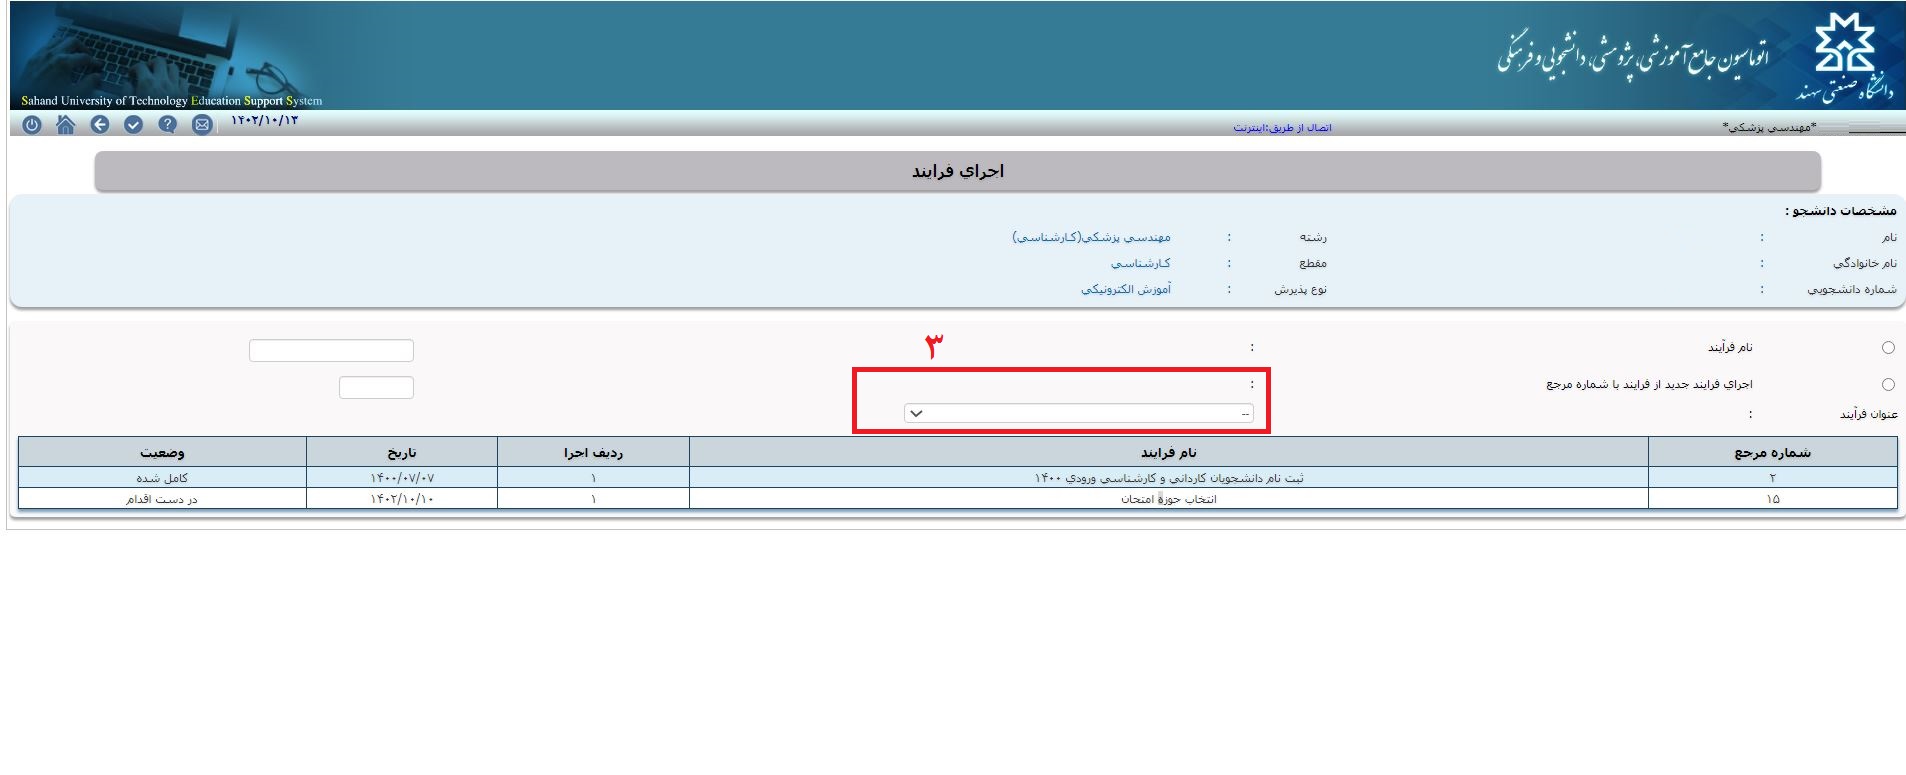Image resolution: width=1906 pixels, height=775 pixels.
Task: Select 'اجرای فرایند جدید' radio button
Action: tap(1888, 385)
